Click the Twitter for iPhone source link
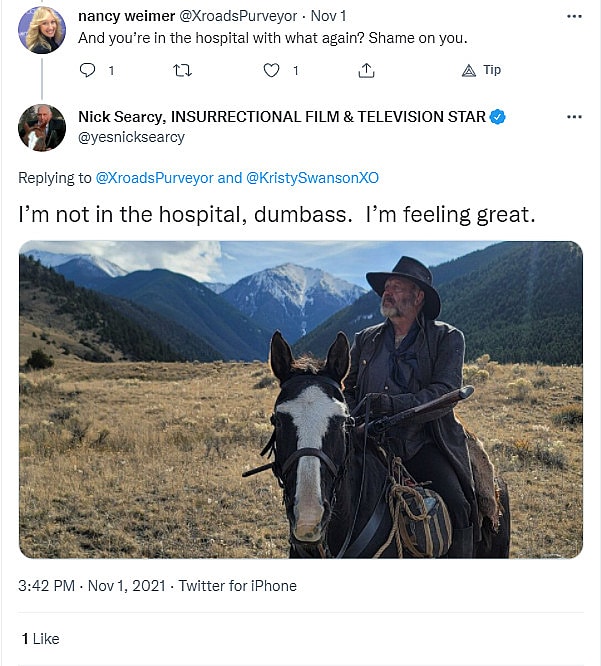The image size is (601, 666). (x=237, y=586)
